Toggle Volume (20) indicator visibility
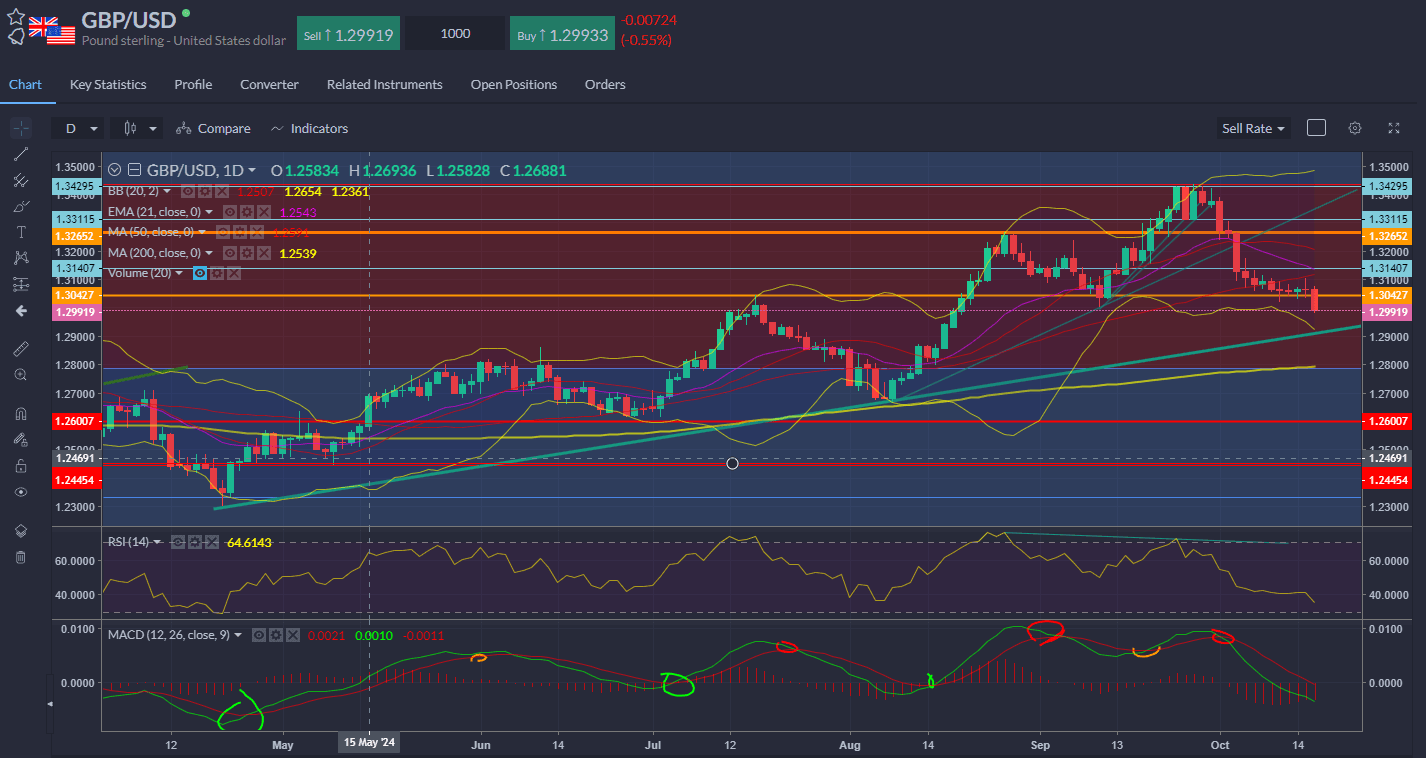The height and width of the screenshot is (758, 1426). click(201, 273)
